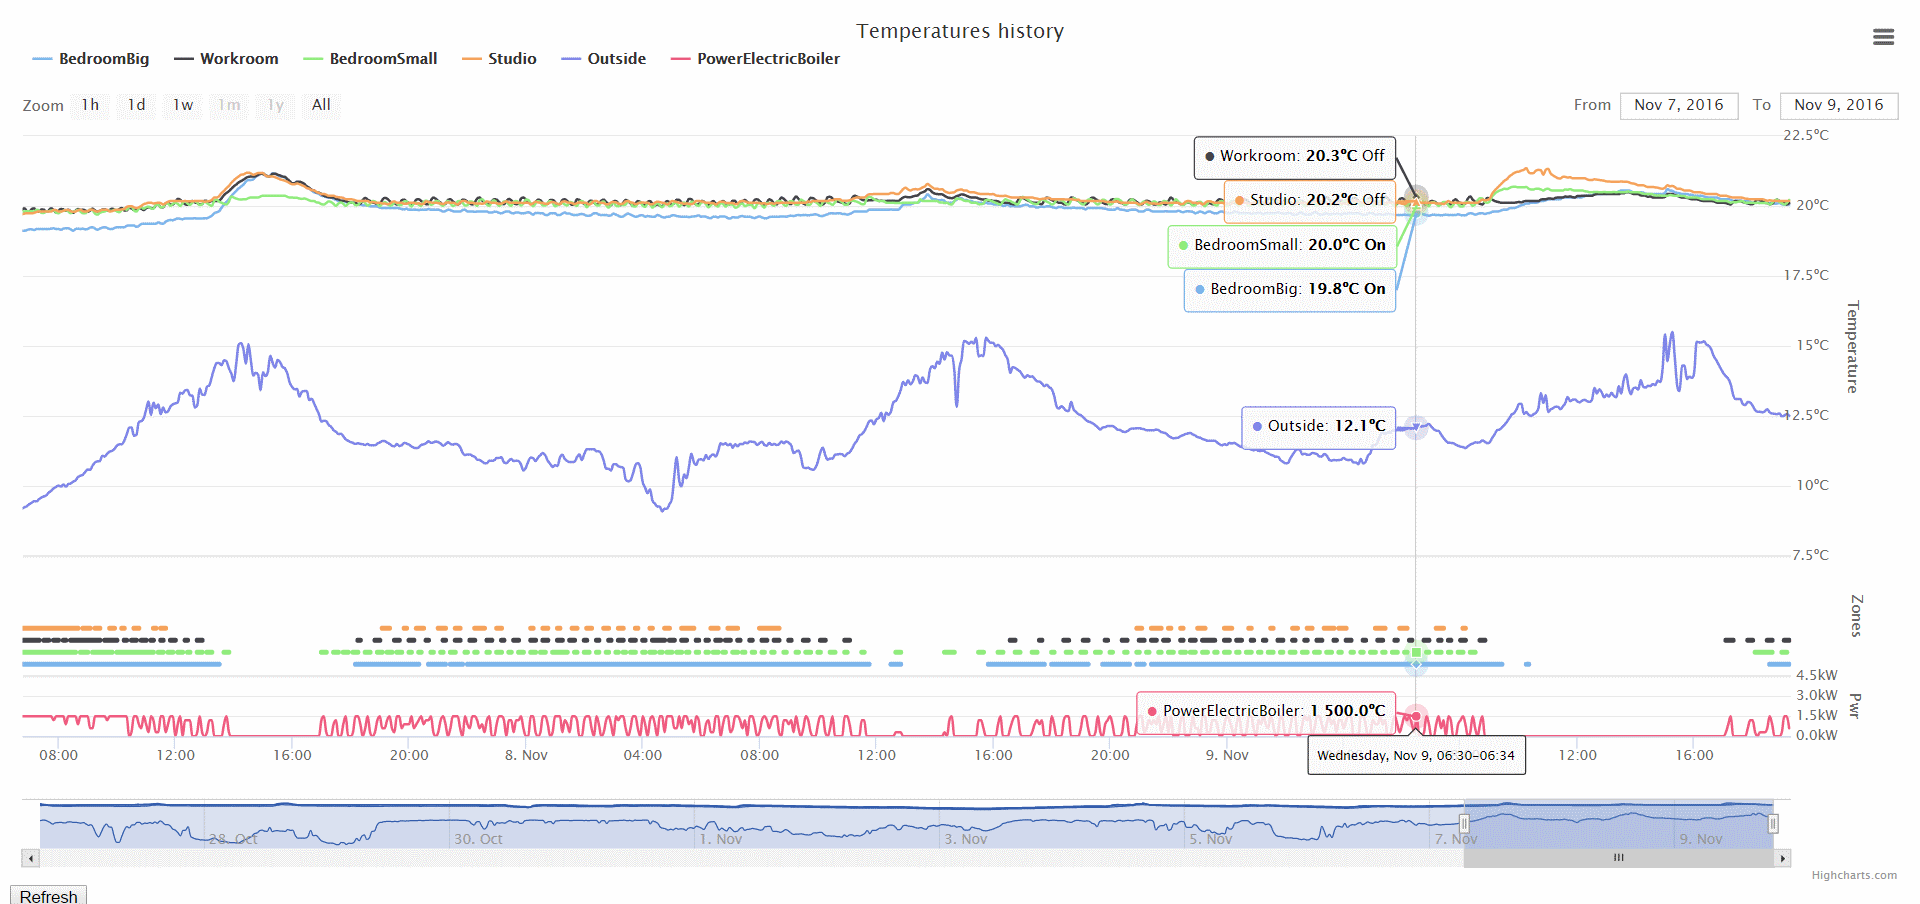Viewport: 1920px width, 904px height.
Task: Click the navigator right scroll arrow
Action: click(1782, 858)
